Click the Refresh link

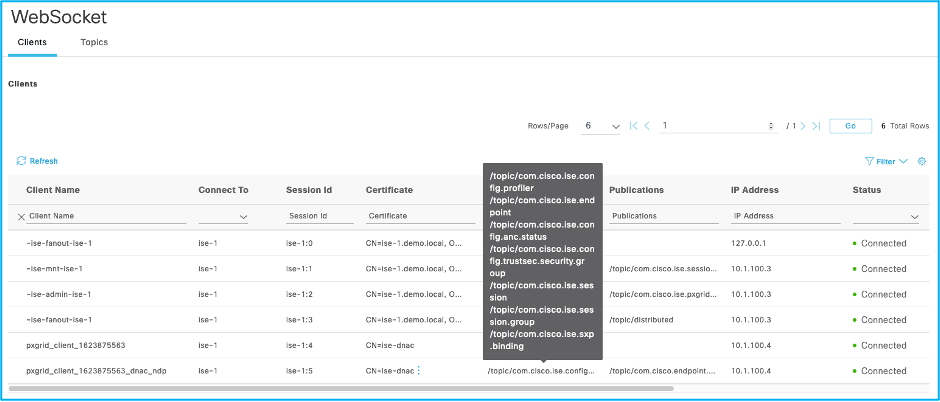tap(43, 161)
